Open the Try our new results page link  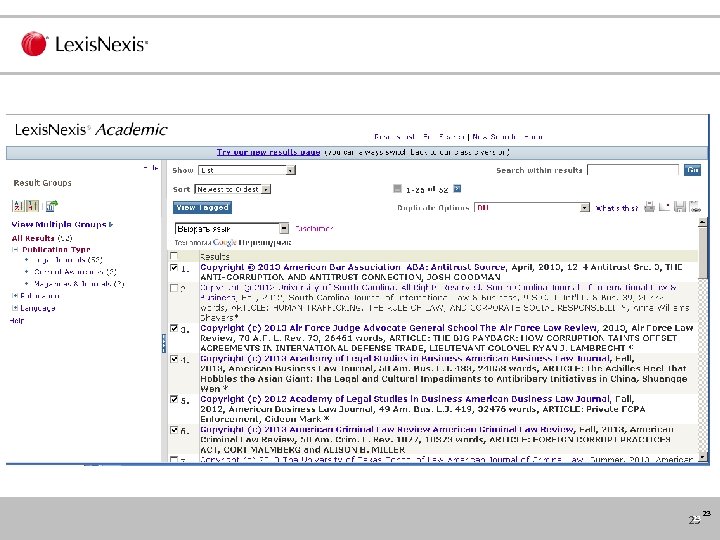click(268, 152)
